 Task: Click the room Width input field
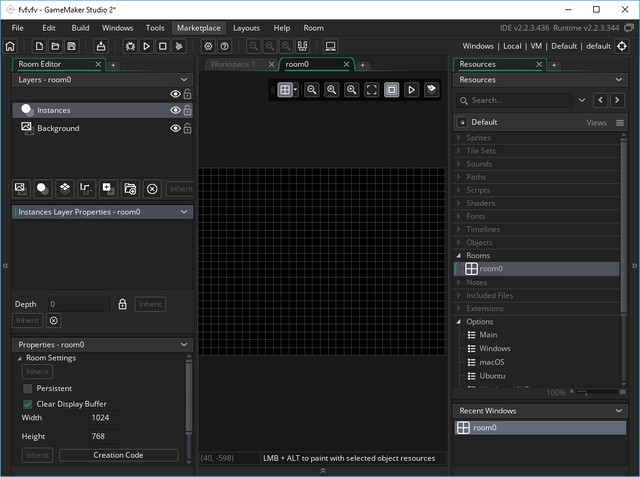(x=104, y=418)
